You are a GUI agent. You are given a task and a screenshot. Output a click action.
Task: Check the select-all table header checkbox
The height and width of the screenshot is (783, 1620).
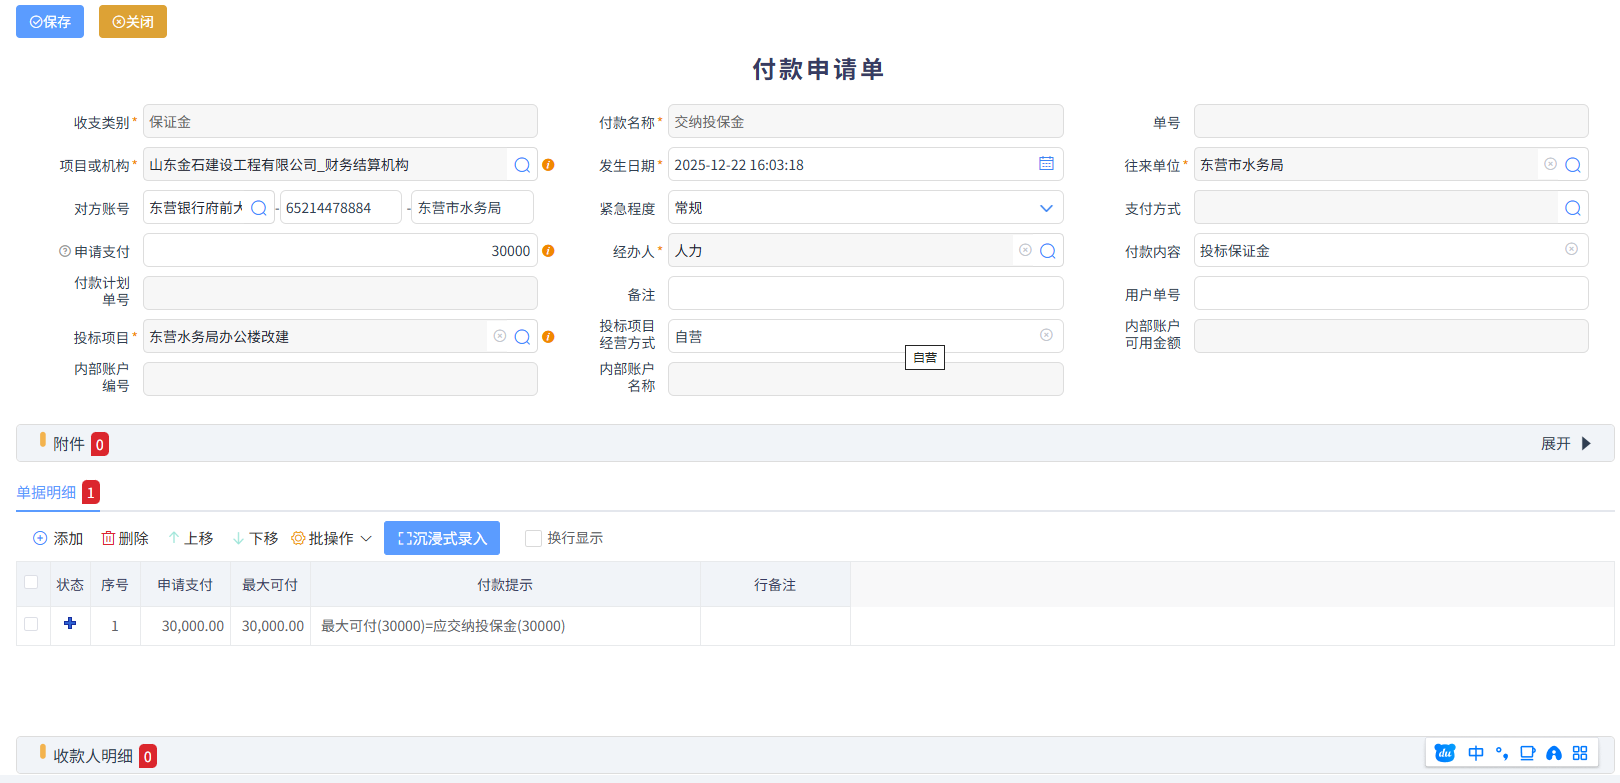point(31,582)
